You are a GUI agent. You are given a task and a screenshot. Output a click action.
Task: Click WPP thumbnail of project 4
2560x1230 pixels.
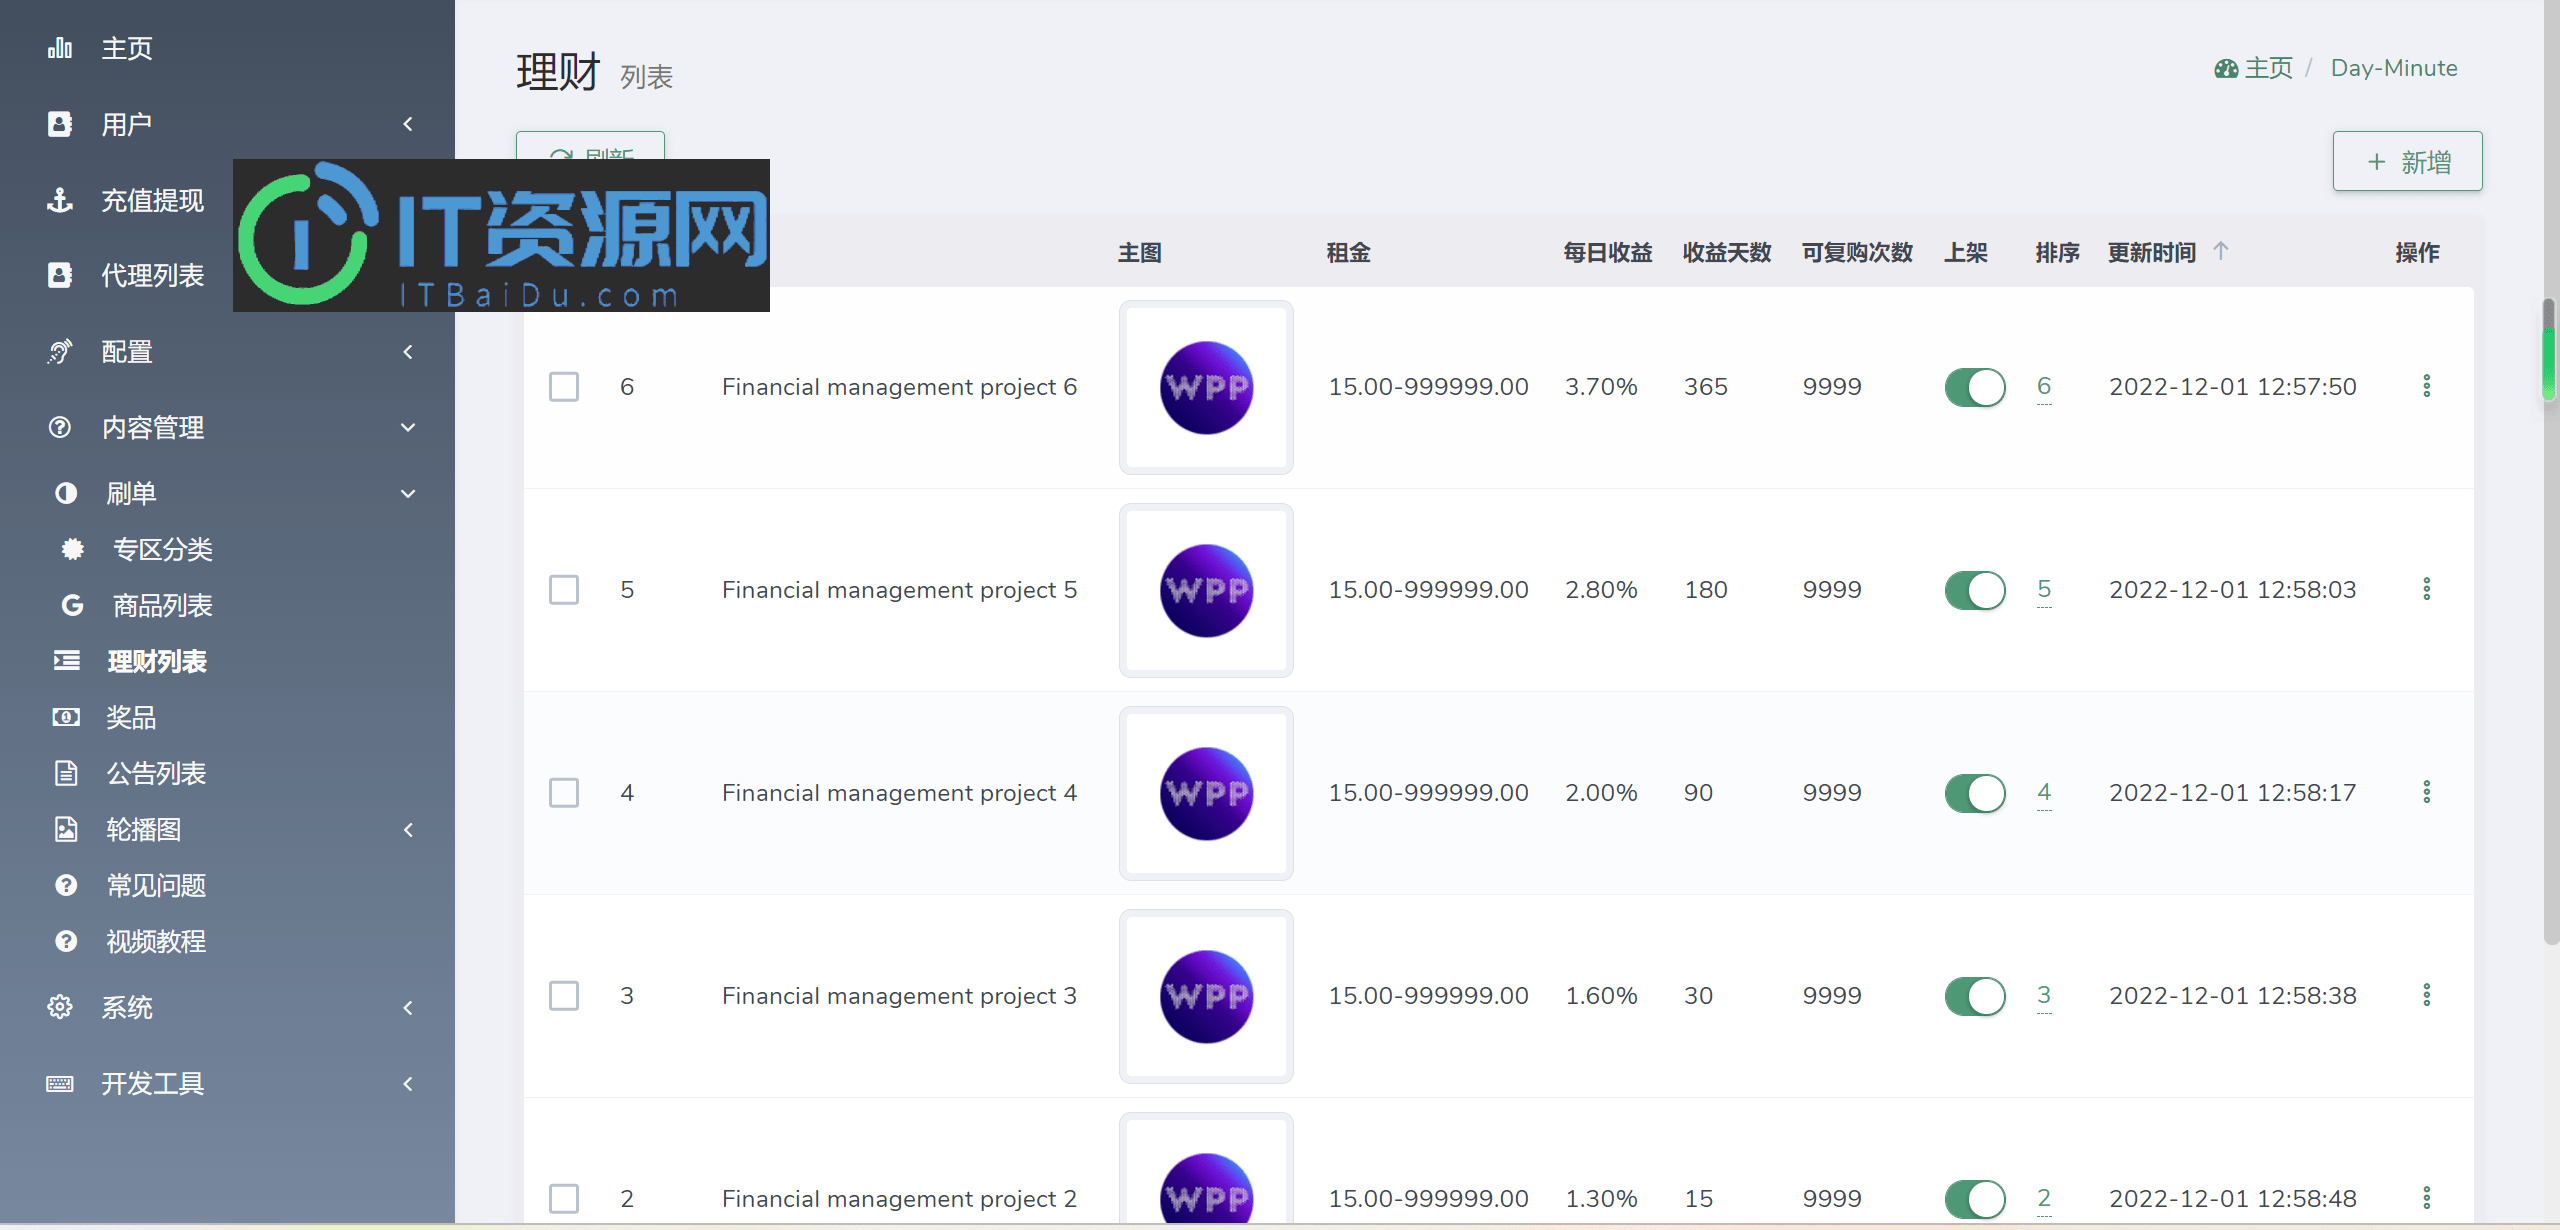tap(1206, 793)
